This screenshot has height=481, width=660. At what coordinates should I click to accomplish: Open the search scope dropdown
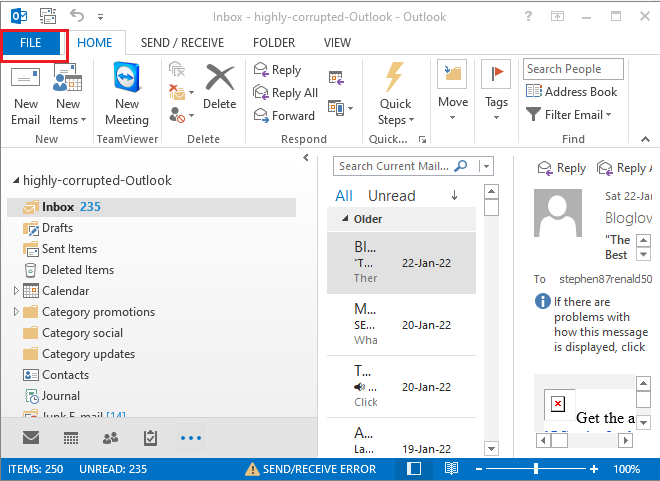click(x=486, y=166)
